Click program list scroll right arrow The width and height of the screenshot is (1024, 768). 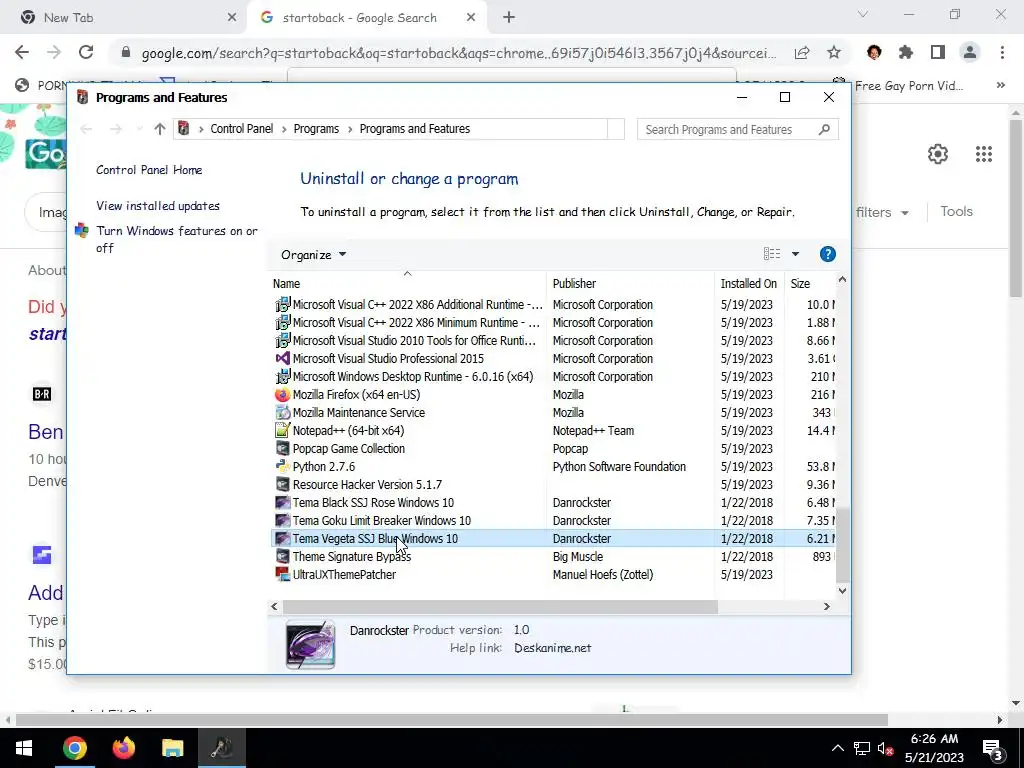click(826, 607)
